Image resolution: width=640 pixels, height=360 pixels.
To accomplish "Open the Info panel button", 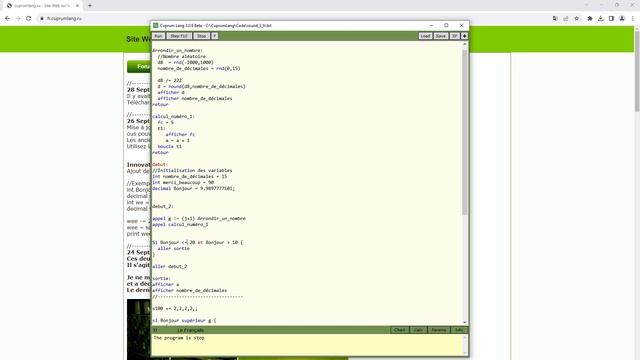I will click(459, 330).
